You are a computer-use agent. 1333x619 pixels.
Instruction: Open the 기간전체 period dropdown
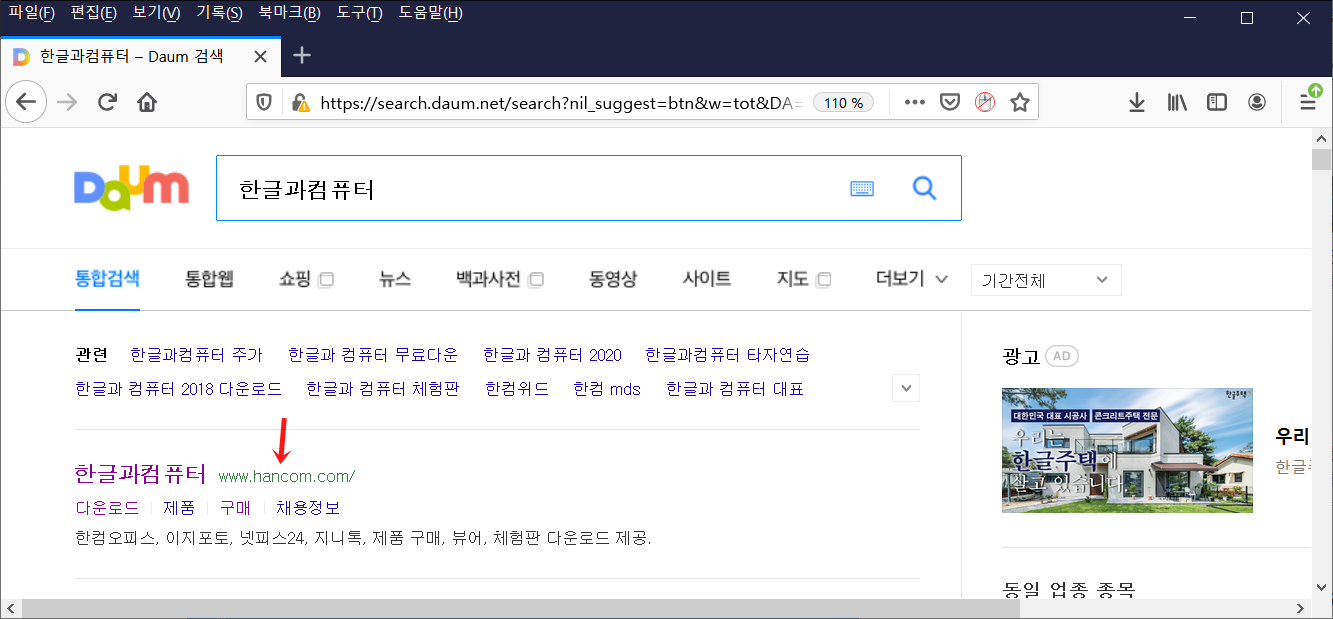click(x=1046, y=280)
